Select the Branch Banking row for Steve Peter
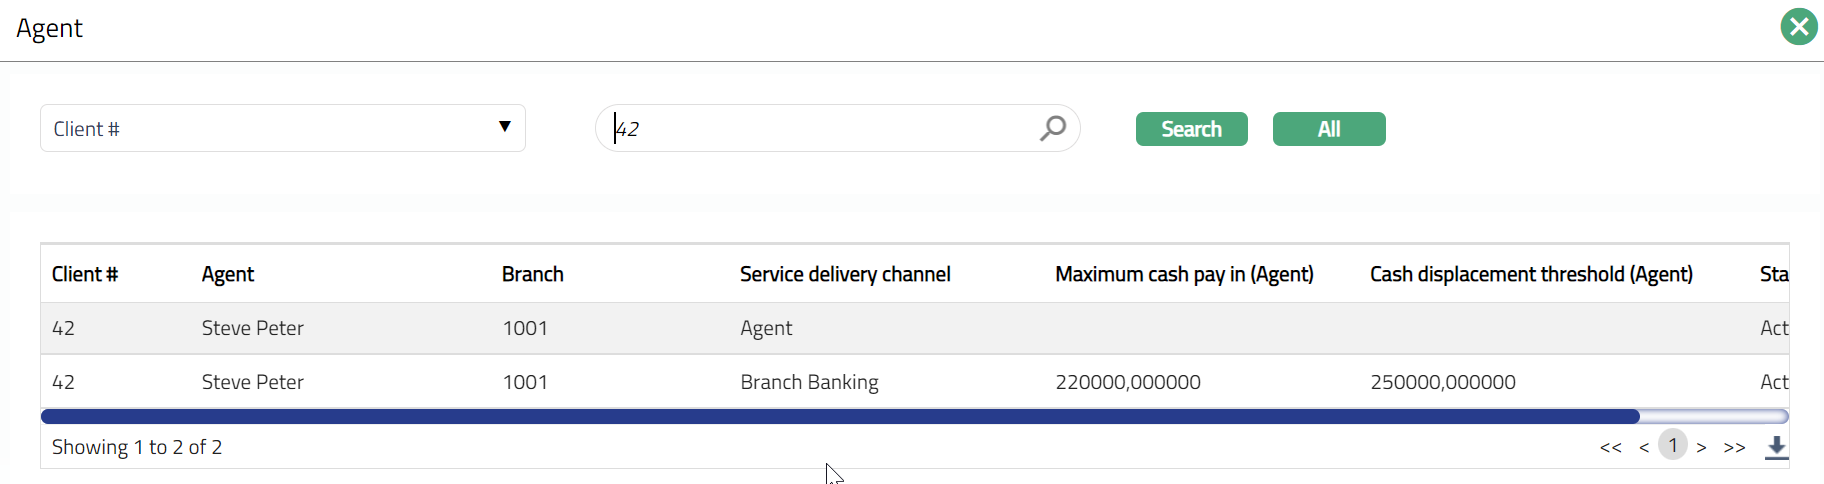The width and height of the screenshot is (1824, 484). point(808,382)
